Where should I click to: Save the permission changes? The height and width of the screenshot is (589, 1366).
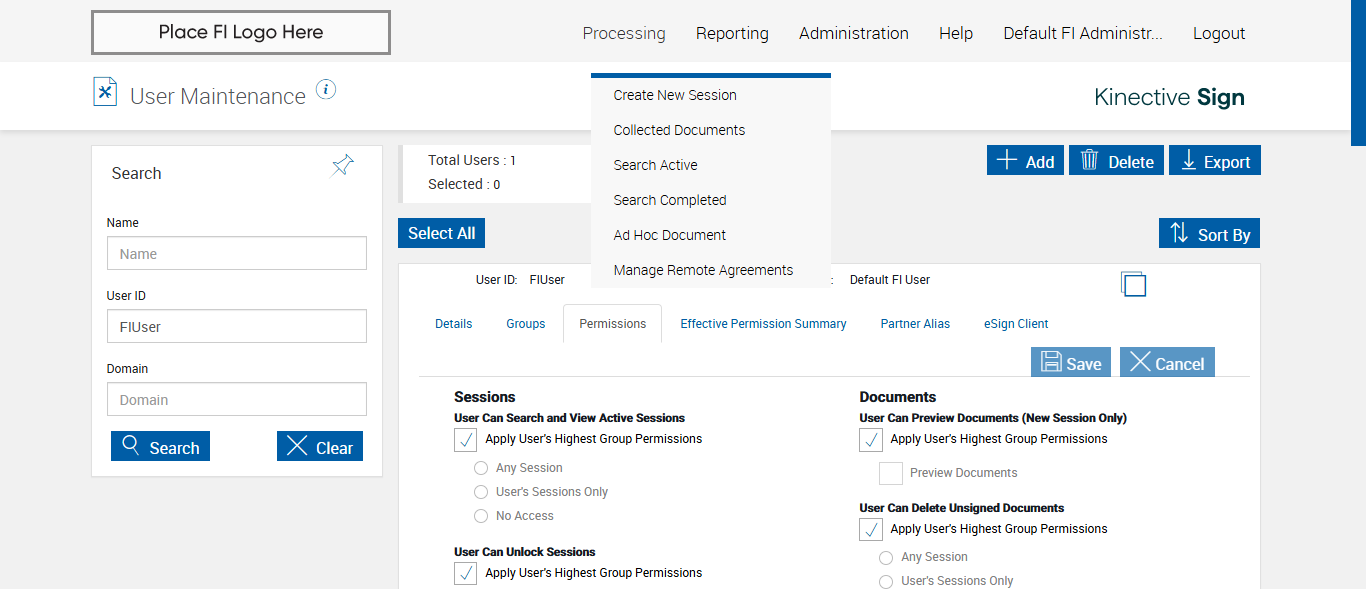pos(1071,363)
